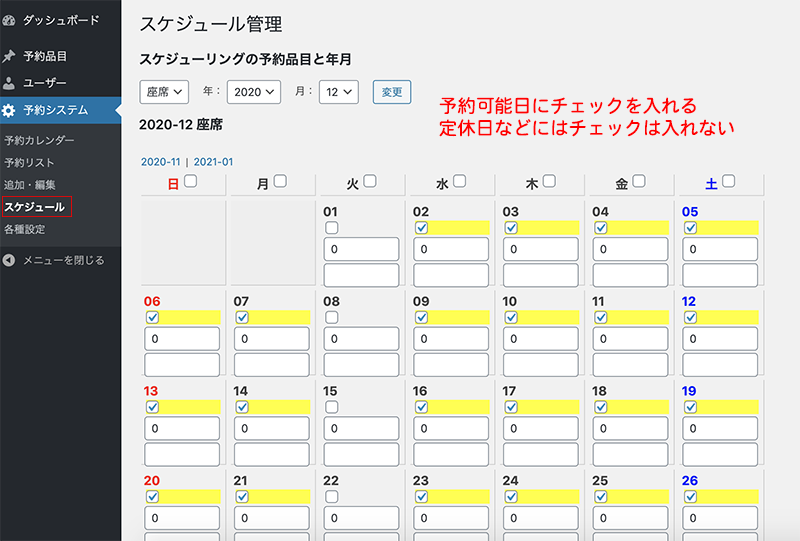Screen dimensions: 800x541
Task: Check the box for day 08
Action: point(332,317)
